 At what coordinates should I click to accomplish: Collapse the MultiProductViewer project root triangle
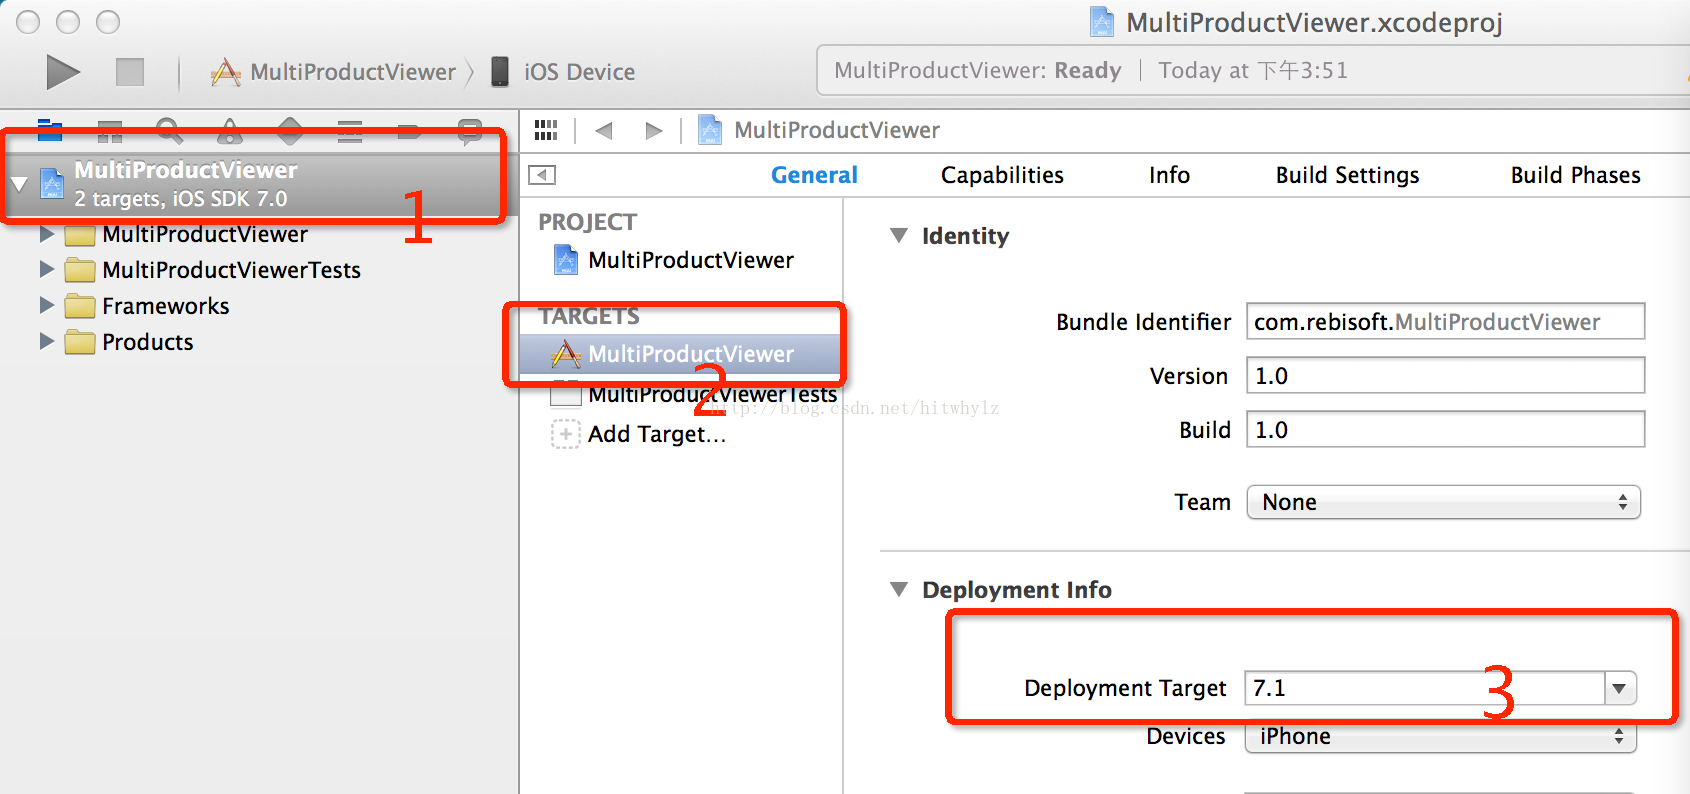pyautogui.click(x=18, y=184)
